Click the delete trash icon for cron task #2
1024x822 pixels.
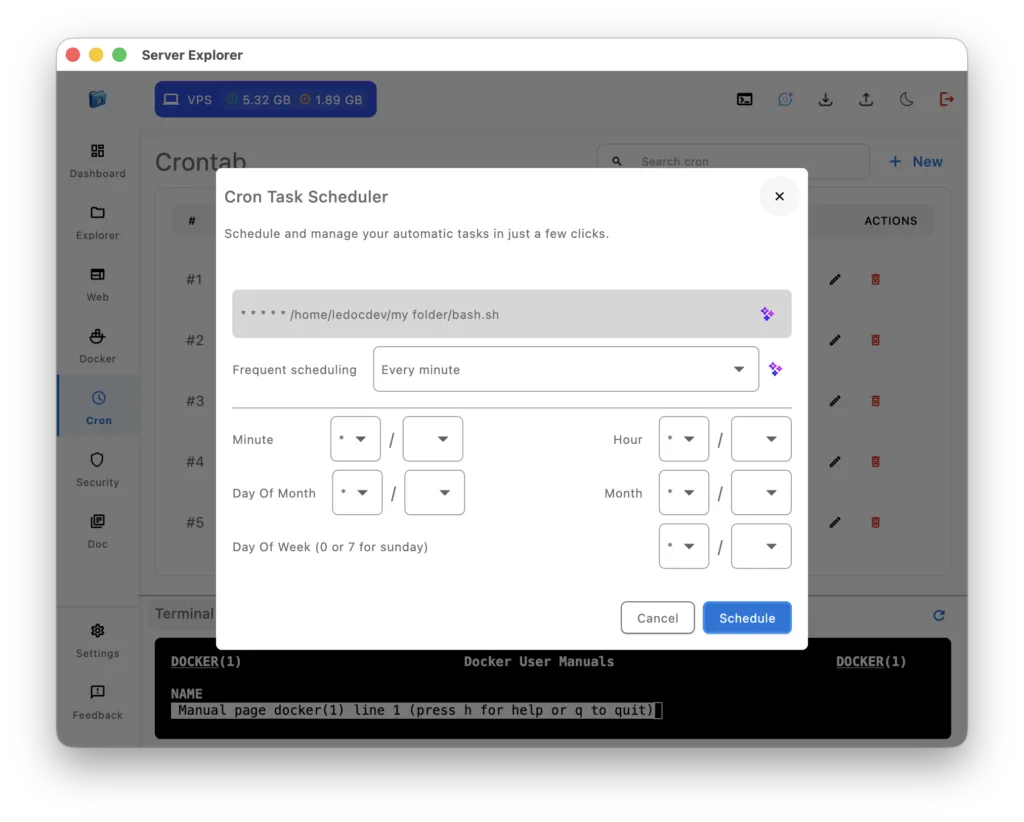pyautogui.click(x=876, y=340)
